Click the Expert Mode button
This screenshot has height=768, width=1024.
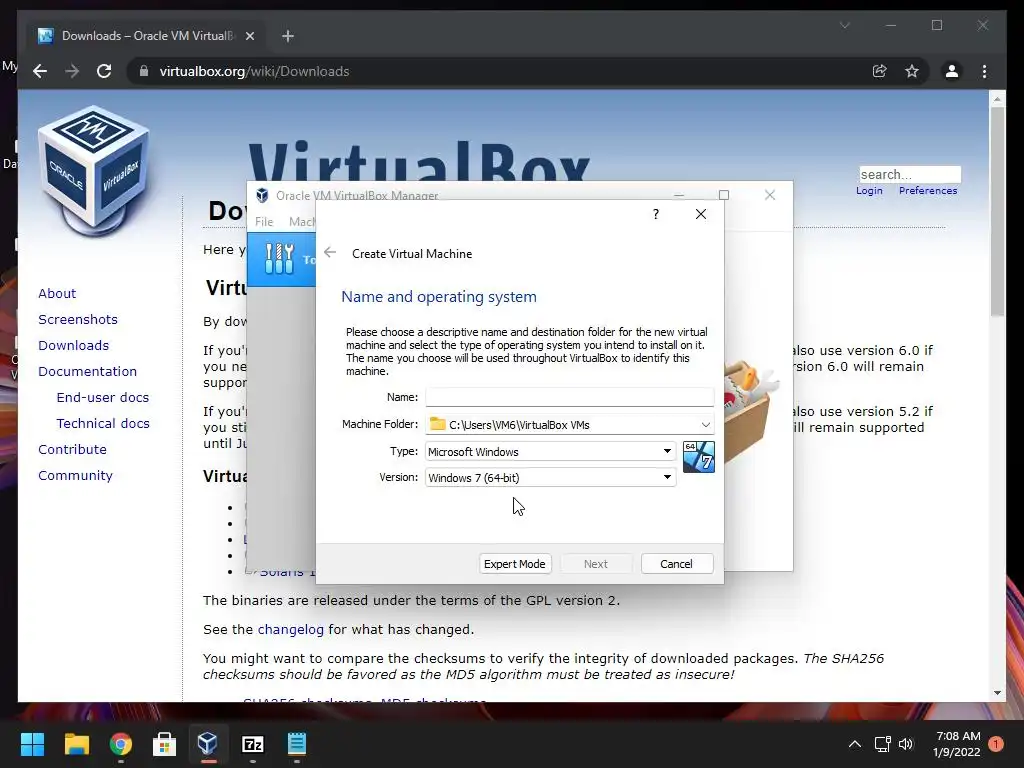click(515, 564)
